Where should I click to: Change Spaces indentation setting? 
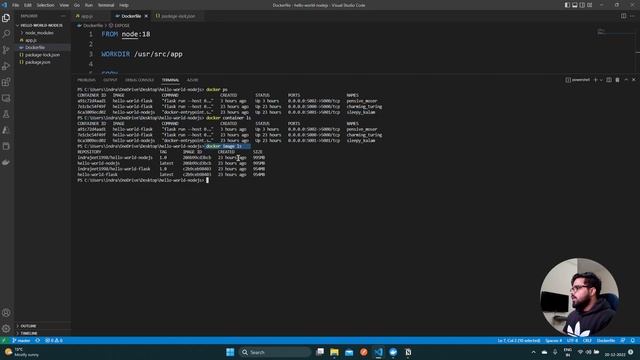pyautogui.click(x=553, y=340)
